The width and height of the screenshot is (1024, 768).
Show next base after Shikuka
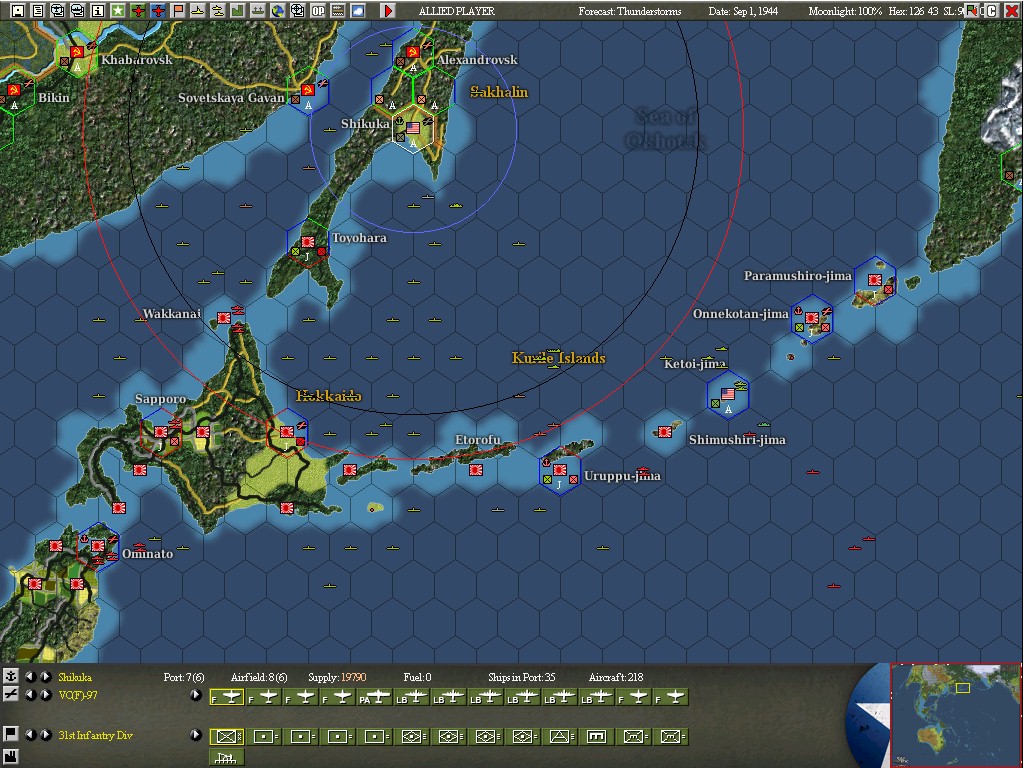pos(46,677)
